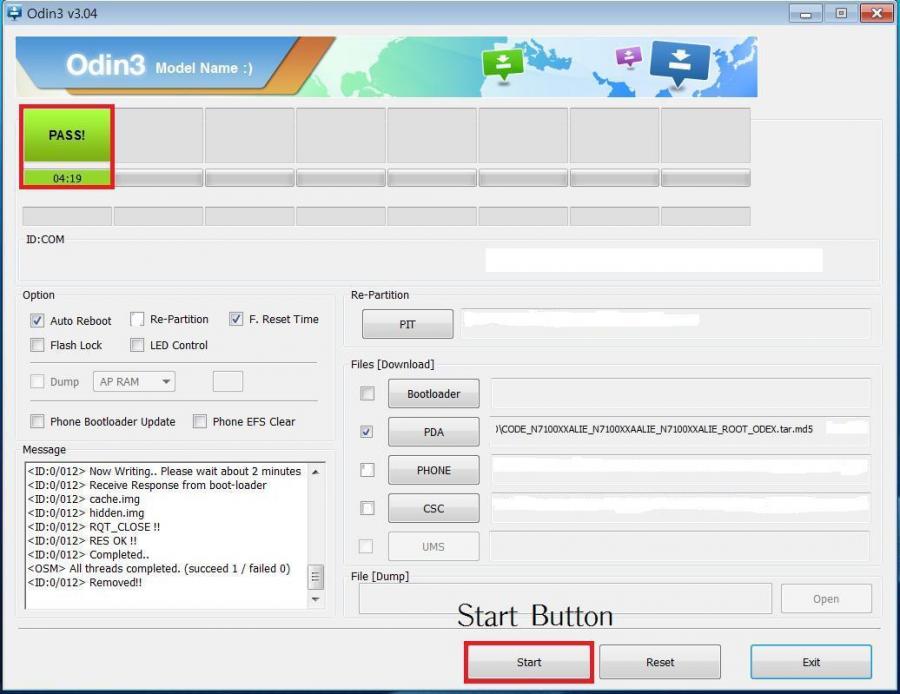Open the AP RAM dropdown

point(134,382)
